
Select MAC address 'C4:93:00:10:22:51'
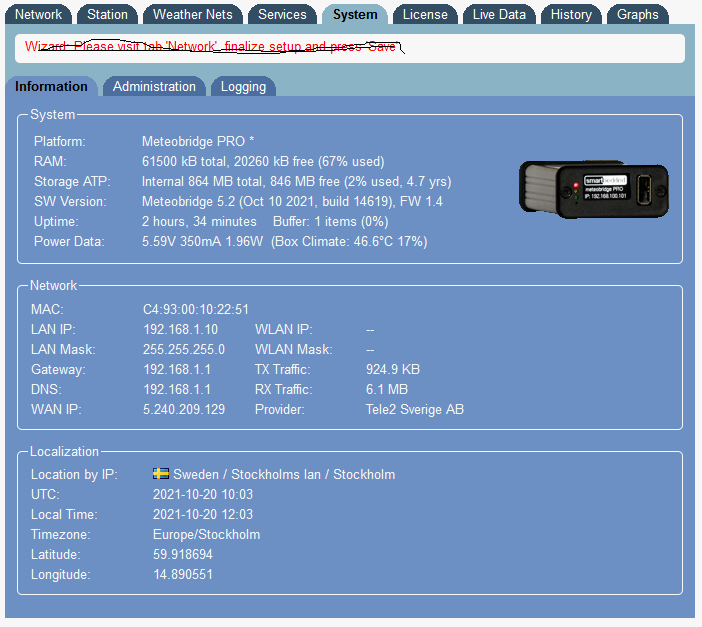point(196,309)
